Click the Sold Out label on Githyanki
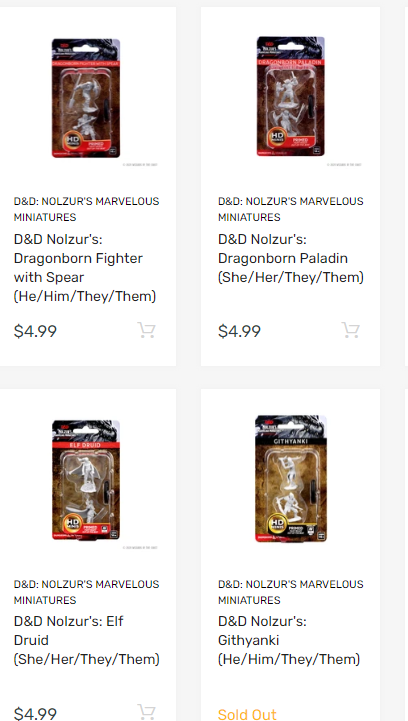408x721 pixels. [247, 714]
